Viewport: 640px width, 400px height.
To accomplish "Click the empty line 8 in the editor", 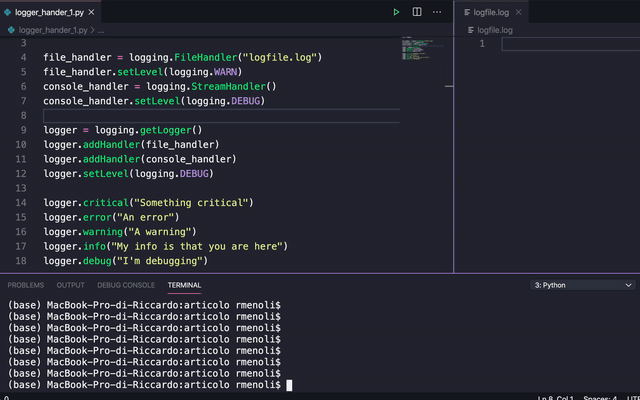I will 221,116.
